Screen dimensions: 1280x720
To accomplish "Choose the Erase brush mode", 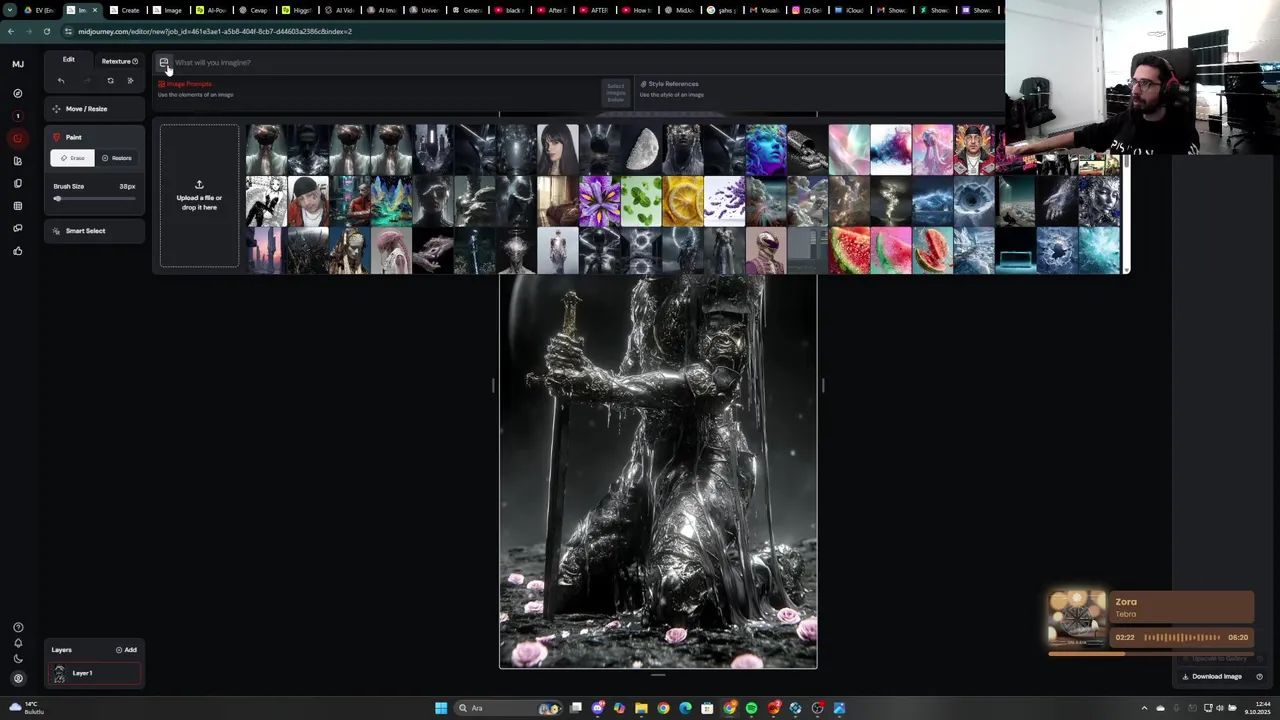I will click(72, 158).
